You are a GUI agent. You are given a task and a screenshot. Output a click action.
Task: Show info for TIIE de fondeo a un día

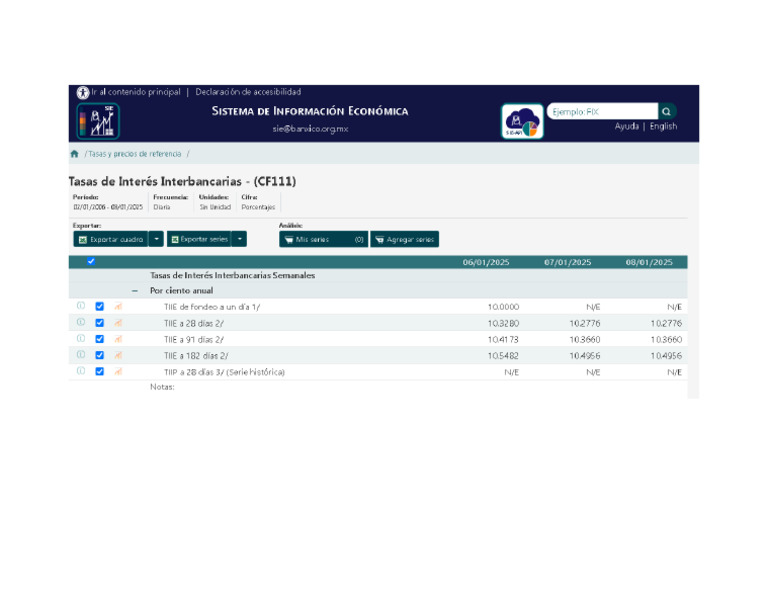coord(81,306)
